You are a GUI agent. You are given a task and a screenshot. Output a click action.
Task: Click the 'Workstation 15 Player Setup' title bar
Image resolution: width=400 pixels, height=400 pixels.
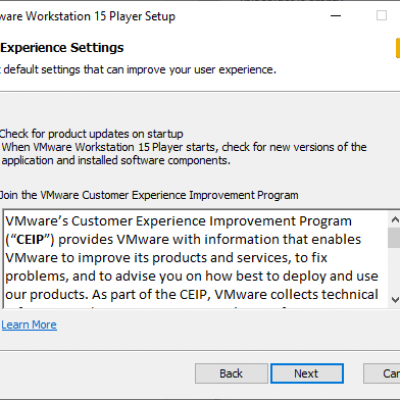pyautogui.click(x=88, y=16)
